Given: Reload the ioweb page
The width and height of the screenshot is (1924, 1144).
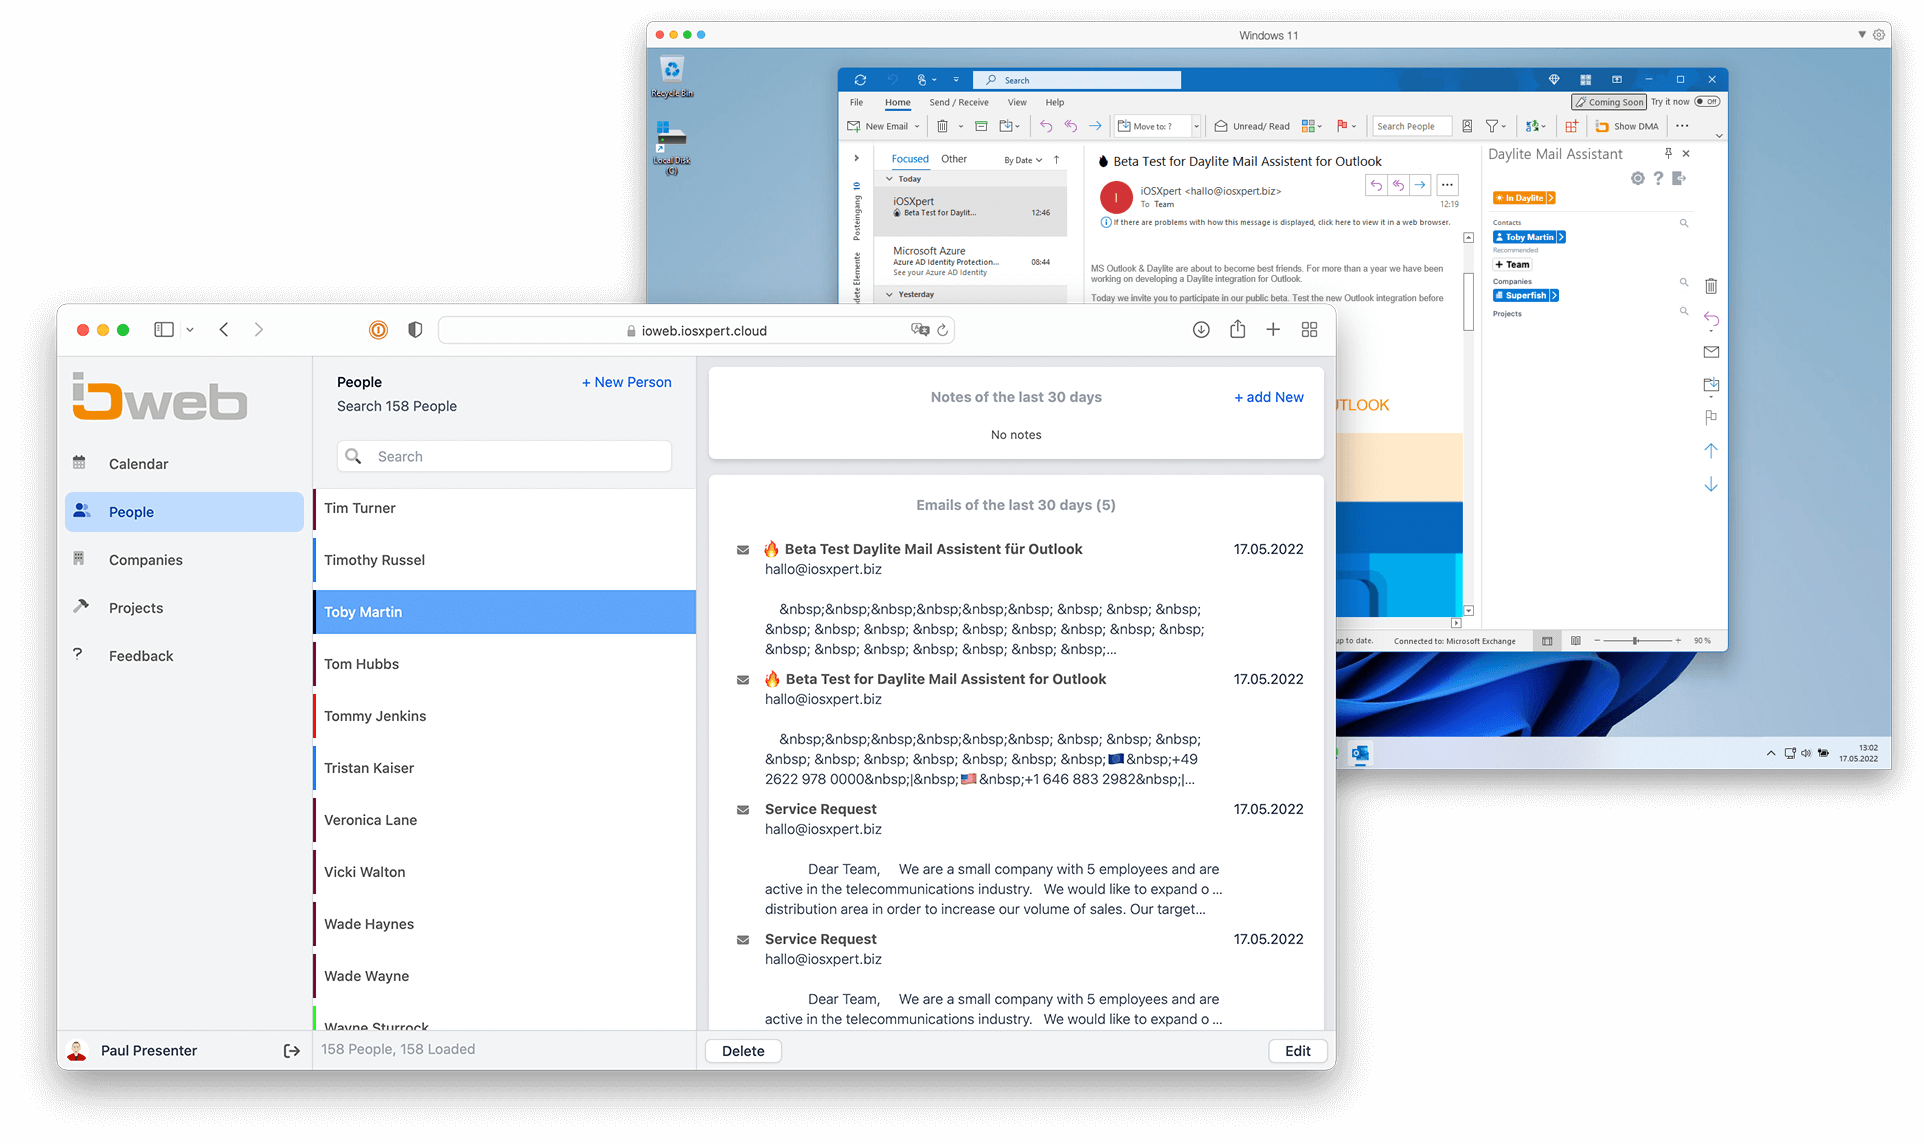Looking at the screenshot, I should click(x=942, y=330).
